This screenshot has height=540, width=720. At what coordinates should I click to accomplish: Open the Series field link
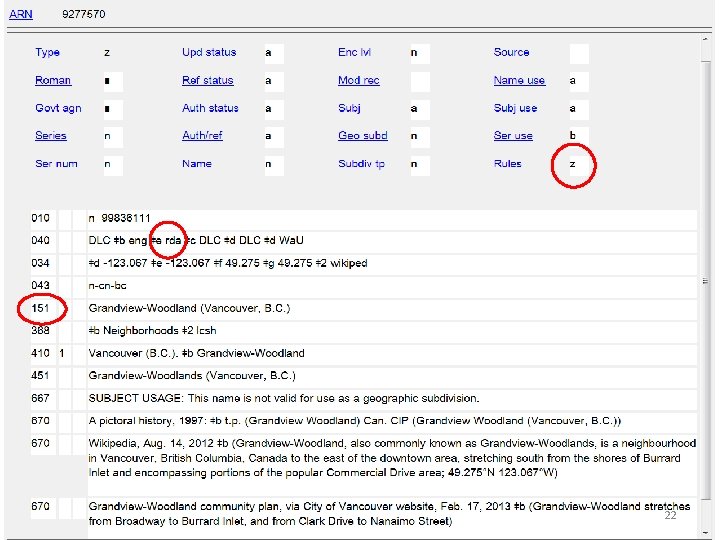click(51, 136)
